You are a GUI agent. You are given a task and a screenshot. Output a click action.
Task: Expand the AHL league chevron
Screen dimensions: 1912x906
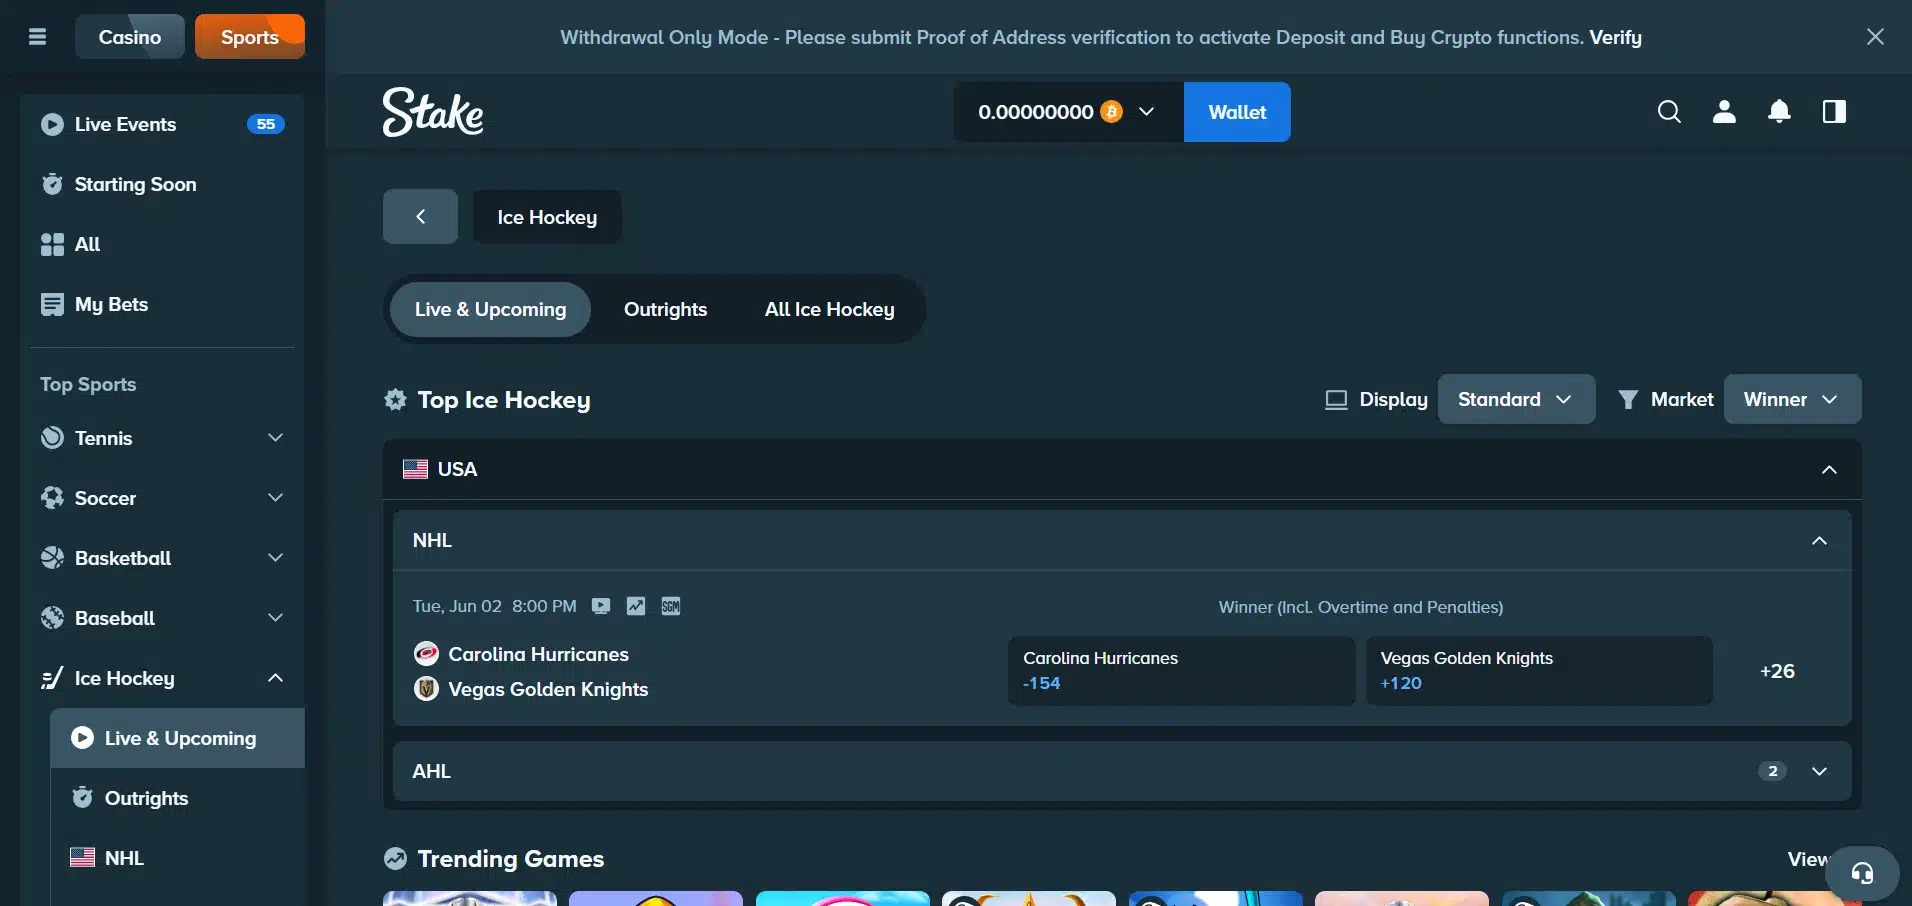[x=1819, y=771]
